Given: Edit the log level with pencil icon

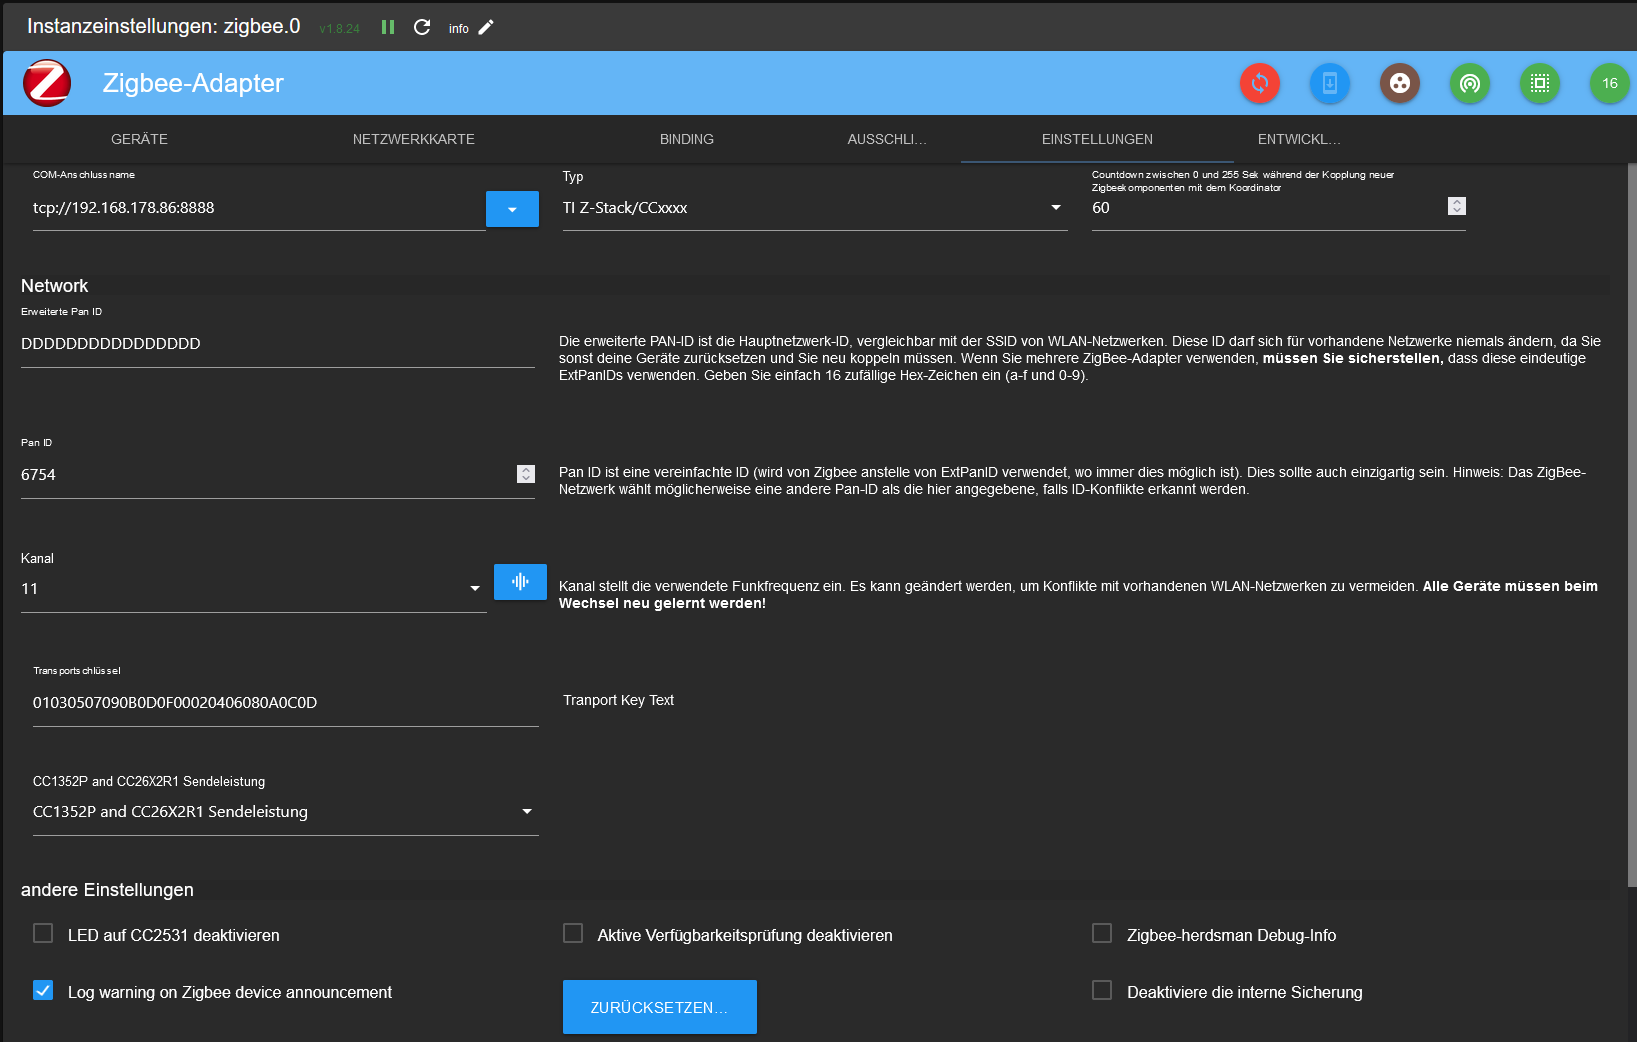Looking at the screenshot, I should 486,27.
